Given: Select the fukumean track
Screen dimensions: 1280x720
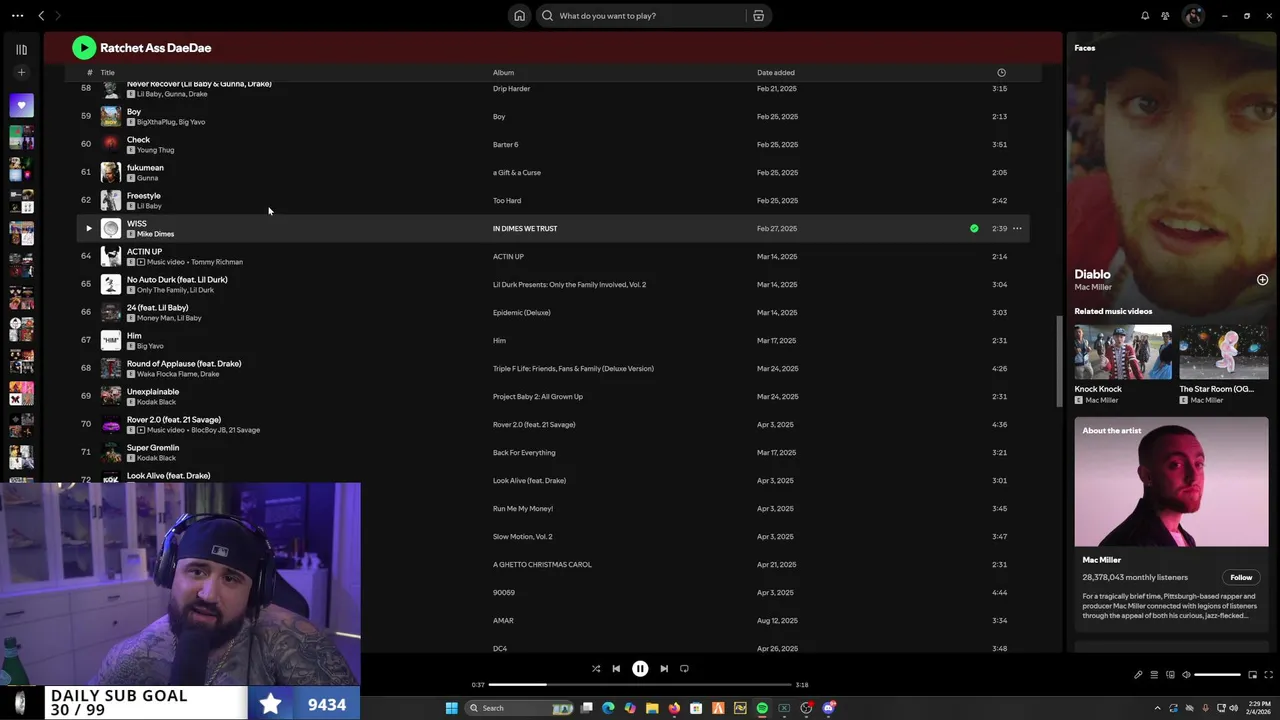Looking at the screenshot, I should (145, 168).
